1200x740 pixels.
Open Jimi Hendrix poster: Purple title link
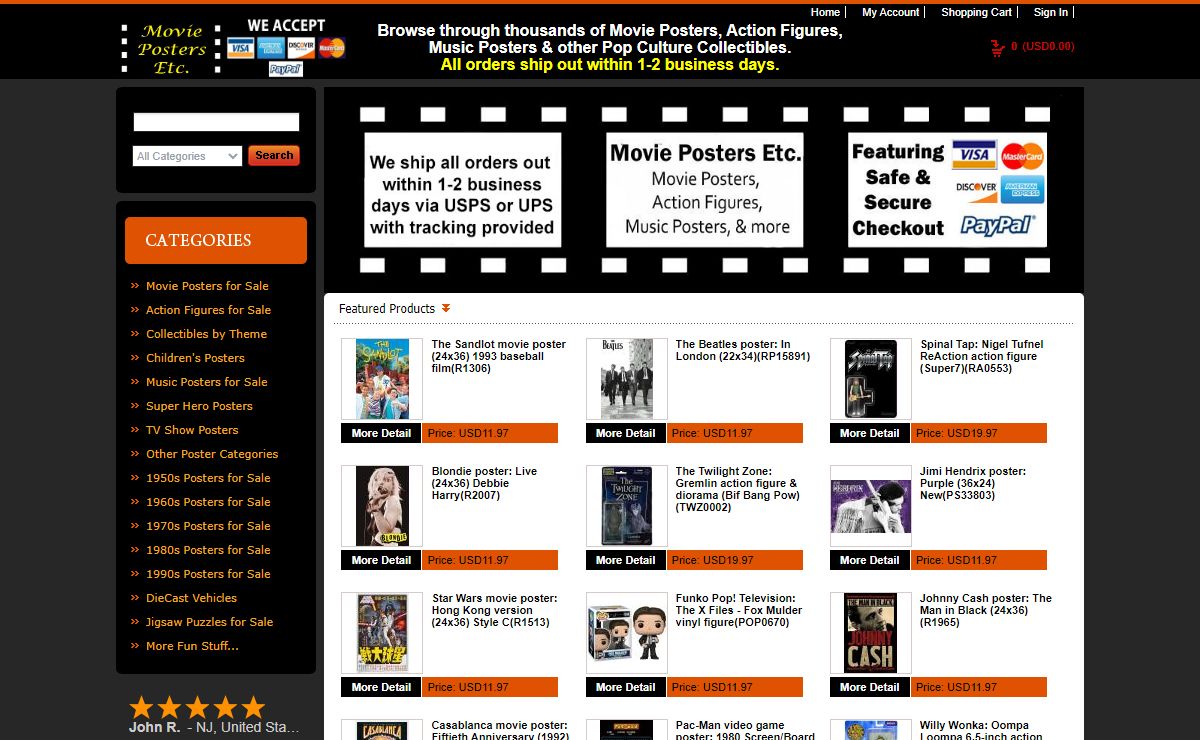pos(973,483)
